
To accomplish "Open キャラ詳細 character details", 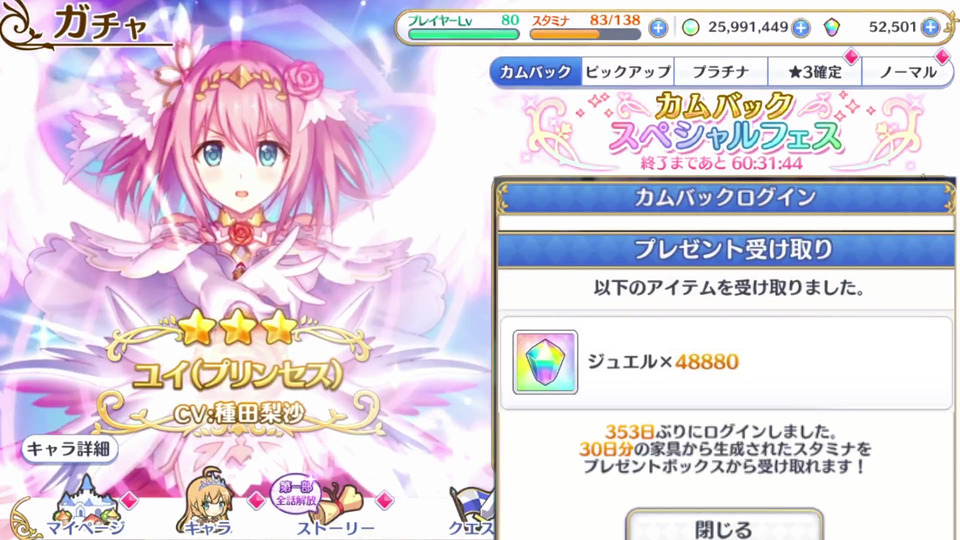I will coord(70,449).
